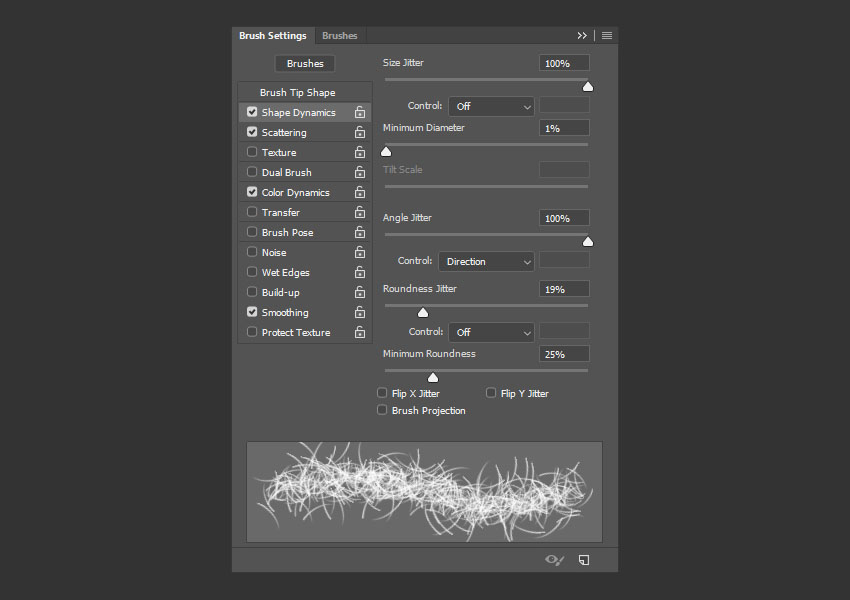Uncheck the Shape Dynamics checkbox
Screen dimensions: 850x600
252,112
